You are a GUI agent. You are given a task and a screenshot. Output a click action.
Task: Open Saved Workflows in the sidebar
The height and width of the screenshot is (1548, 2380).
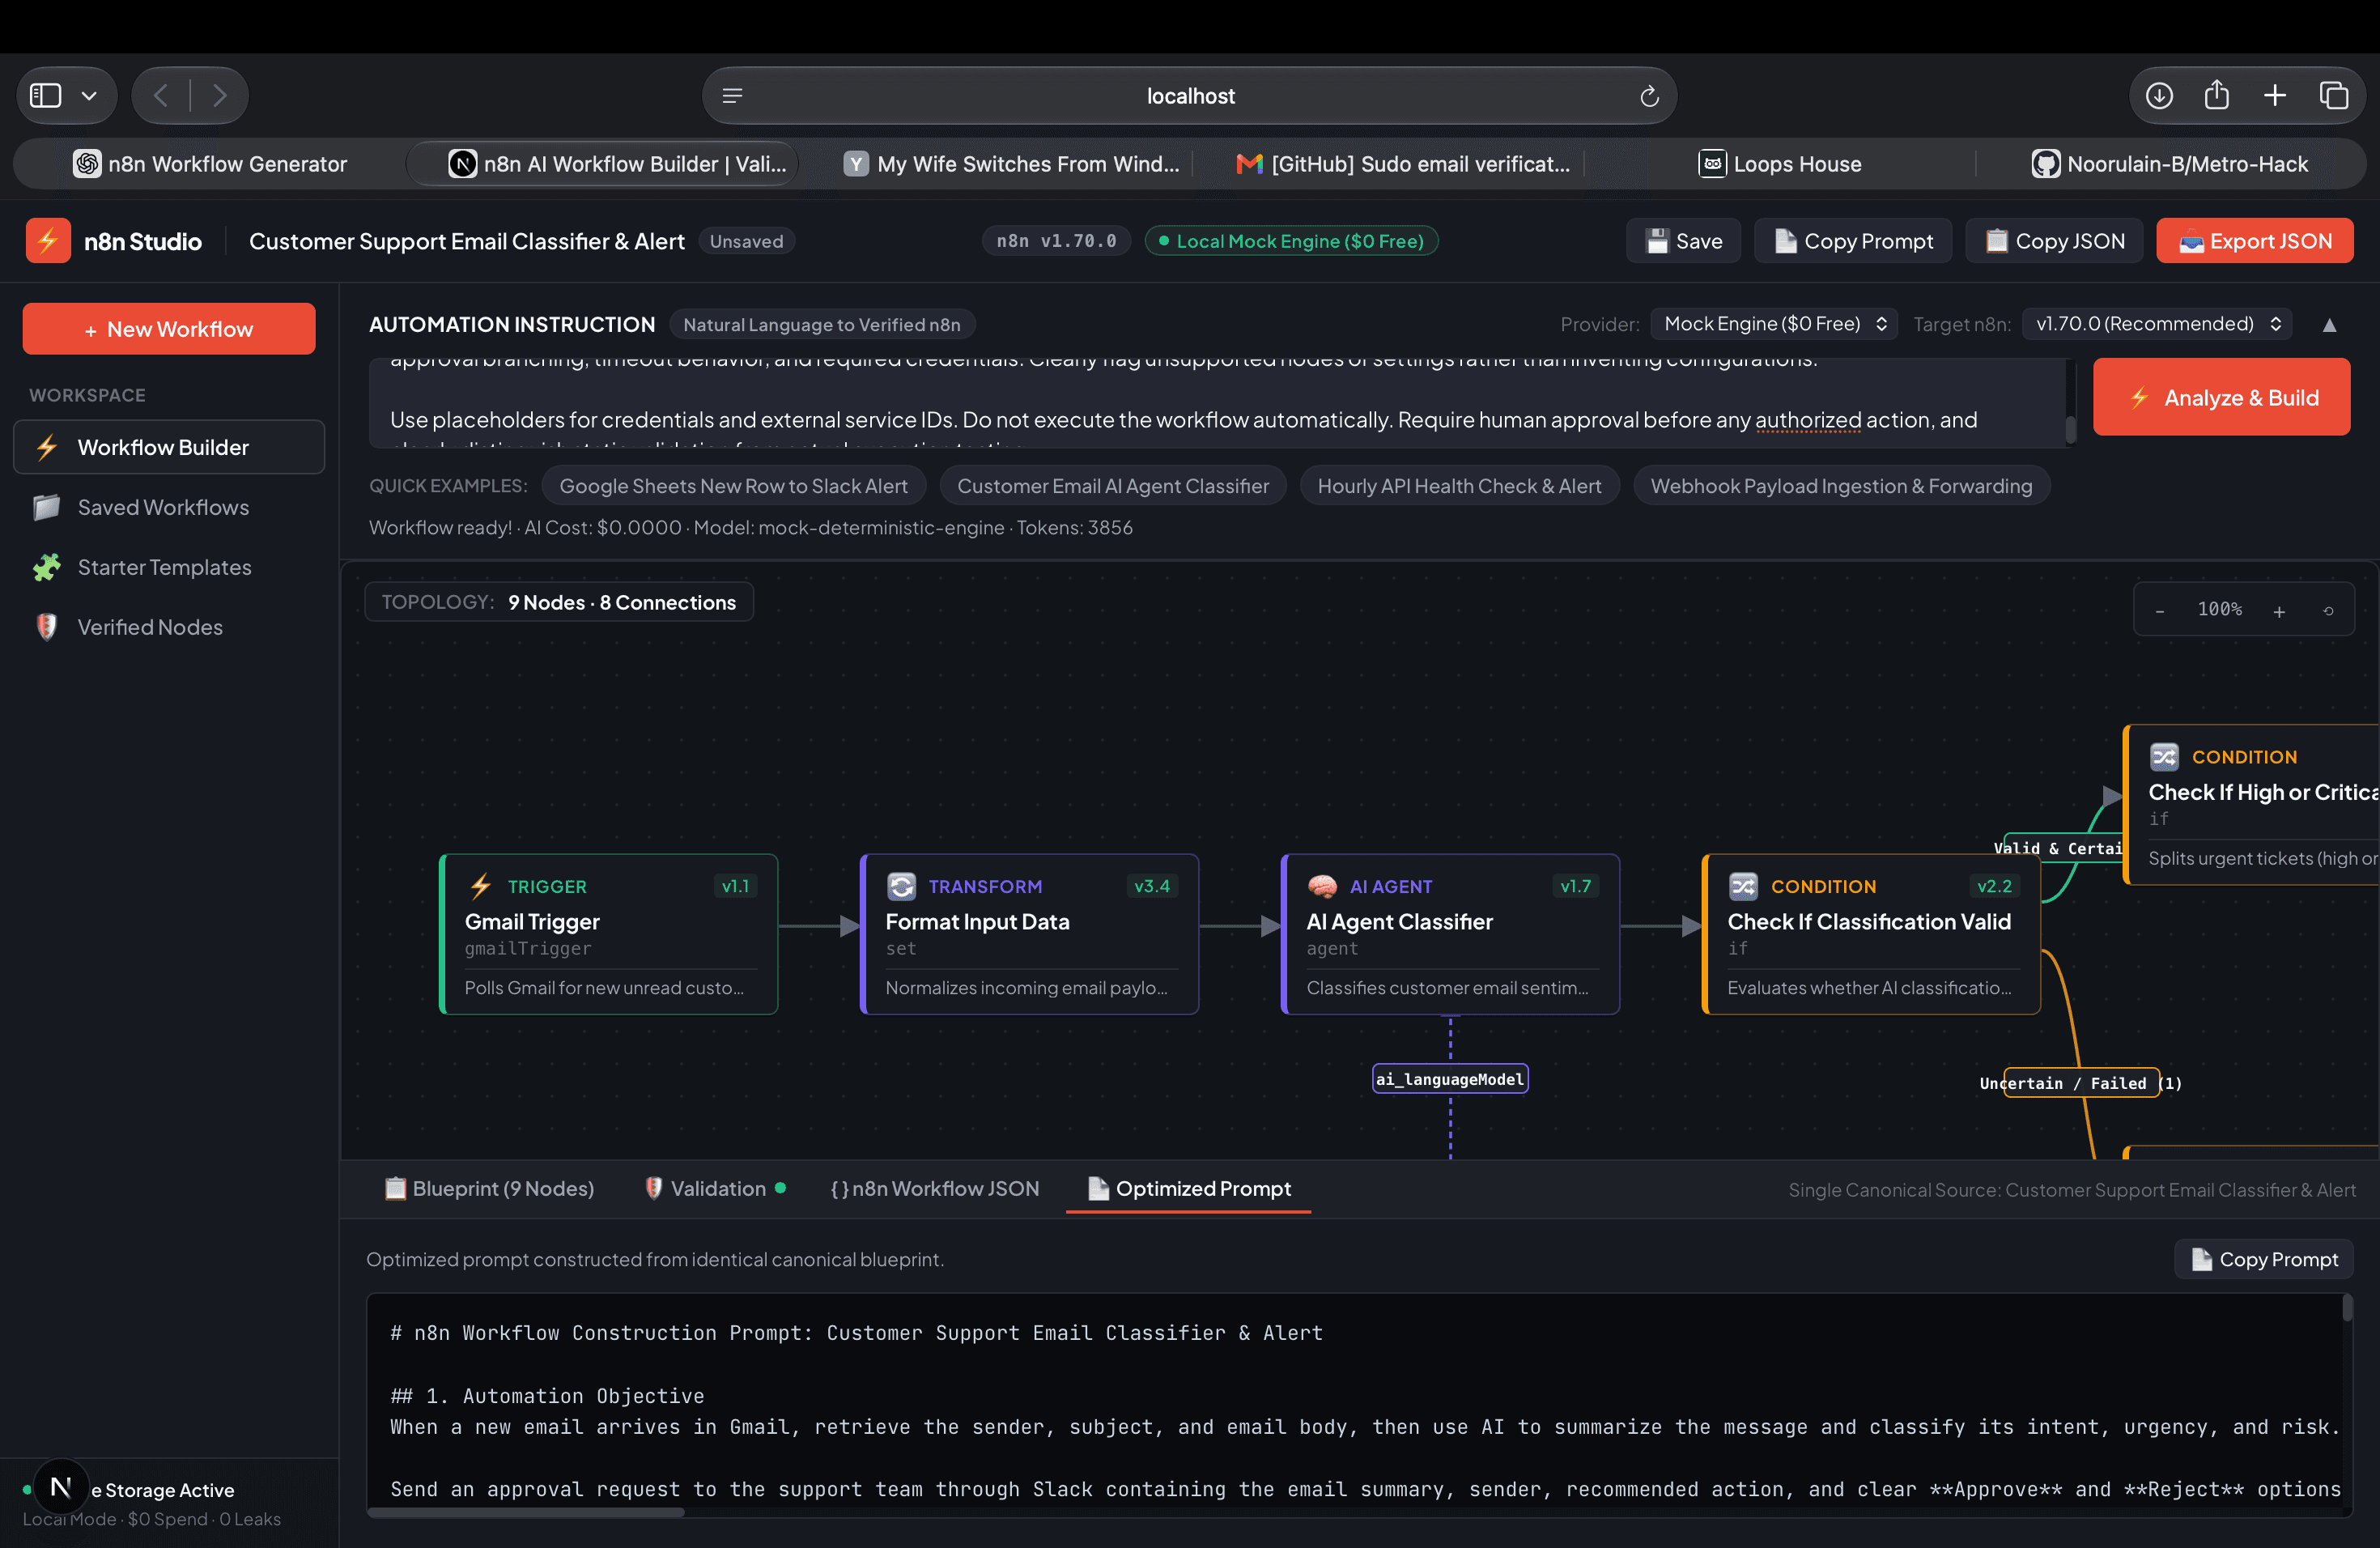[x=169, y=507]
